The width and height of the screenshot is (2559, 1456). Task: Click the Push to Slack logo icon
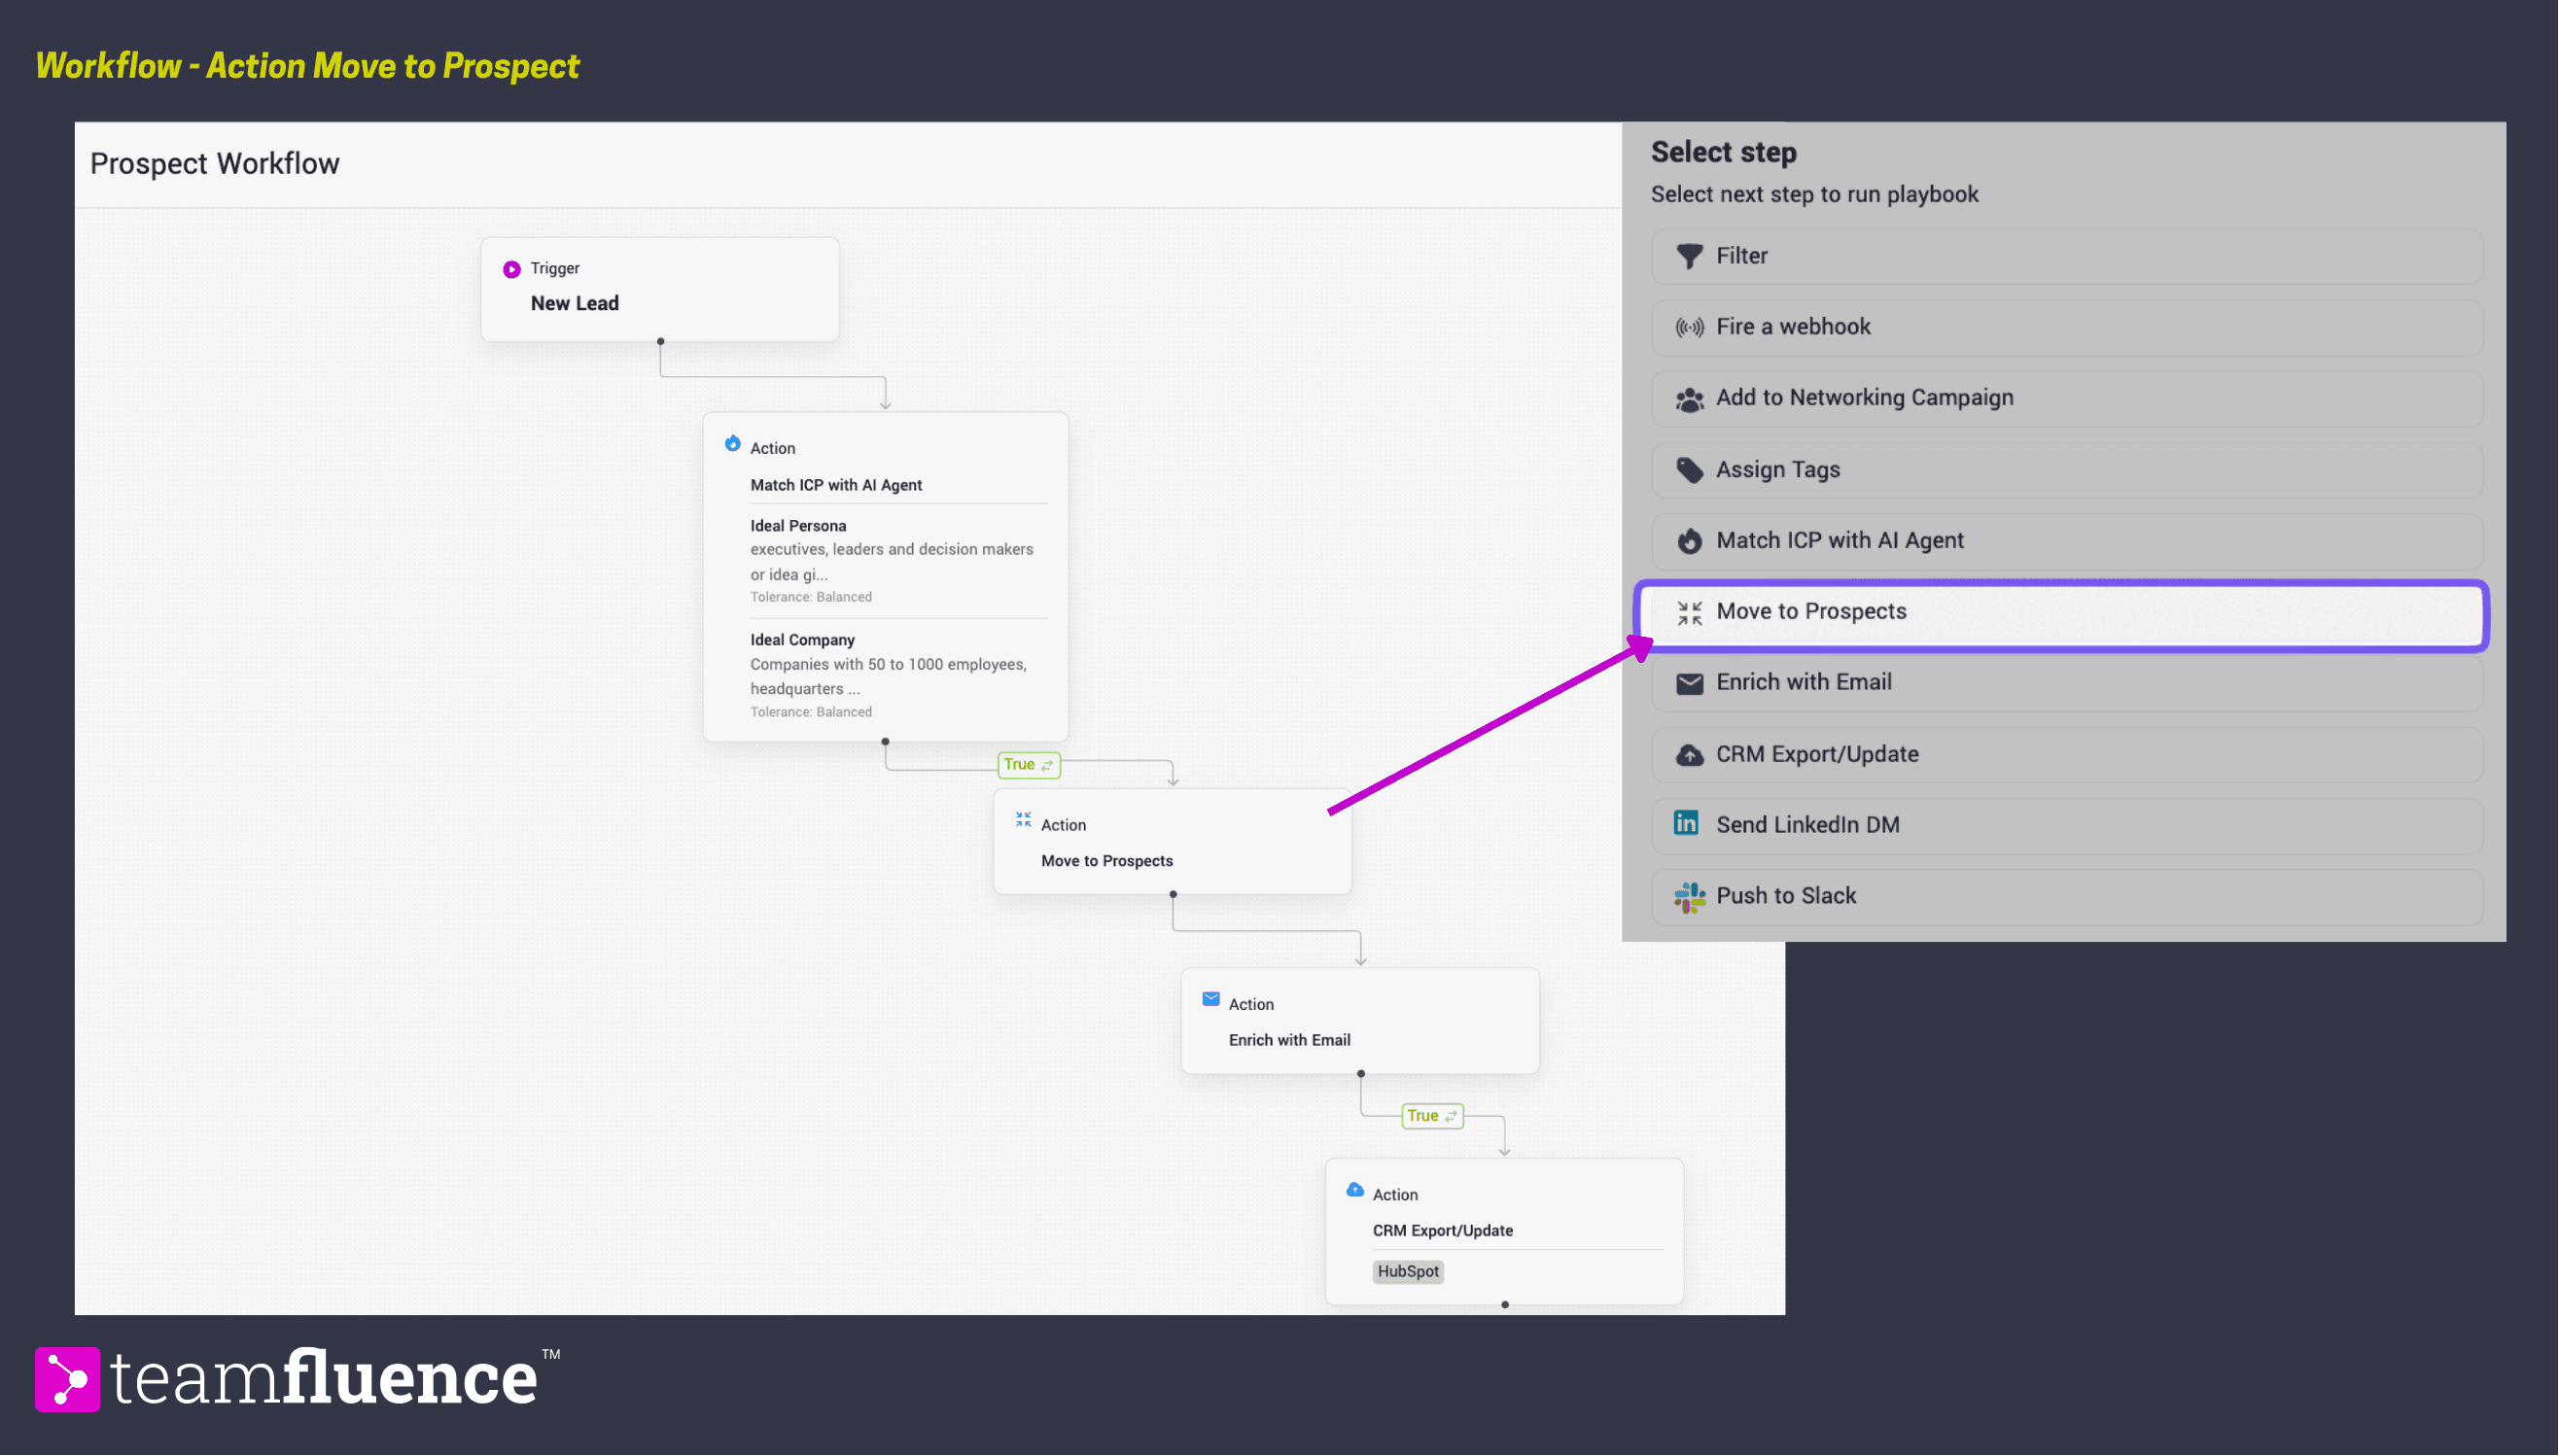pyautogui.click(x=1689, y=897)
